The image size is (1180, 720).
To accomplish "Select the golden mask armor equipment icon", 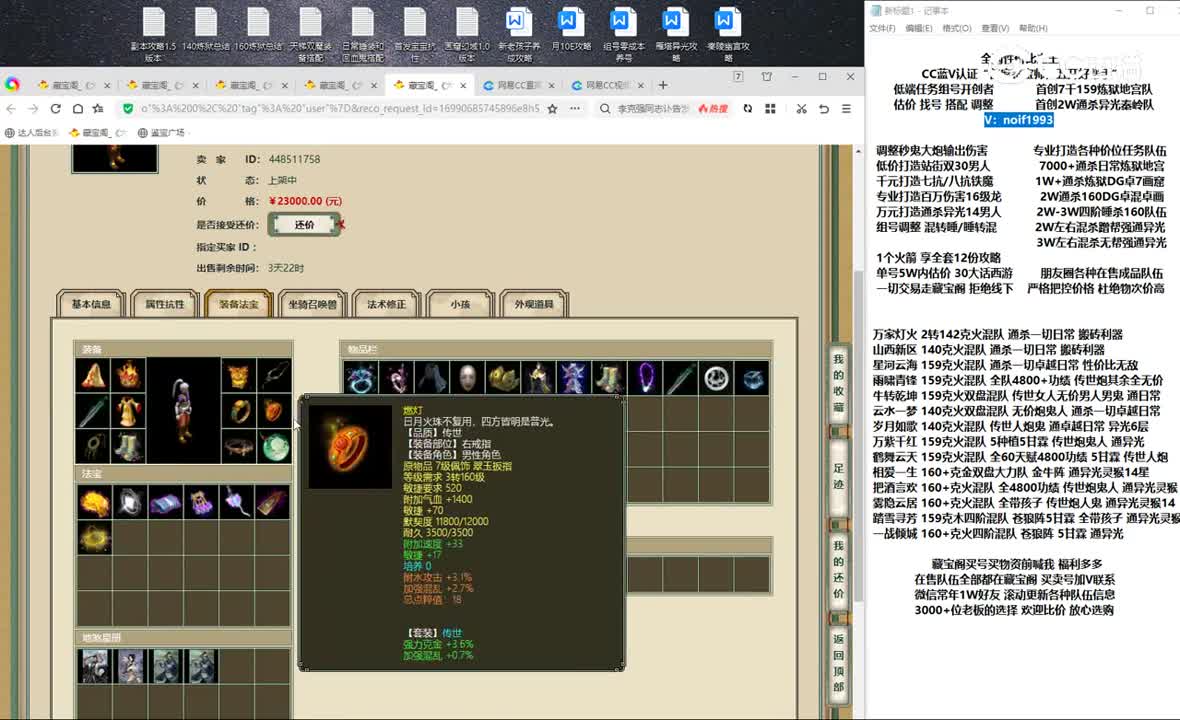I will click(x=239, y=375).
